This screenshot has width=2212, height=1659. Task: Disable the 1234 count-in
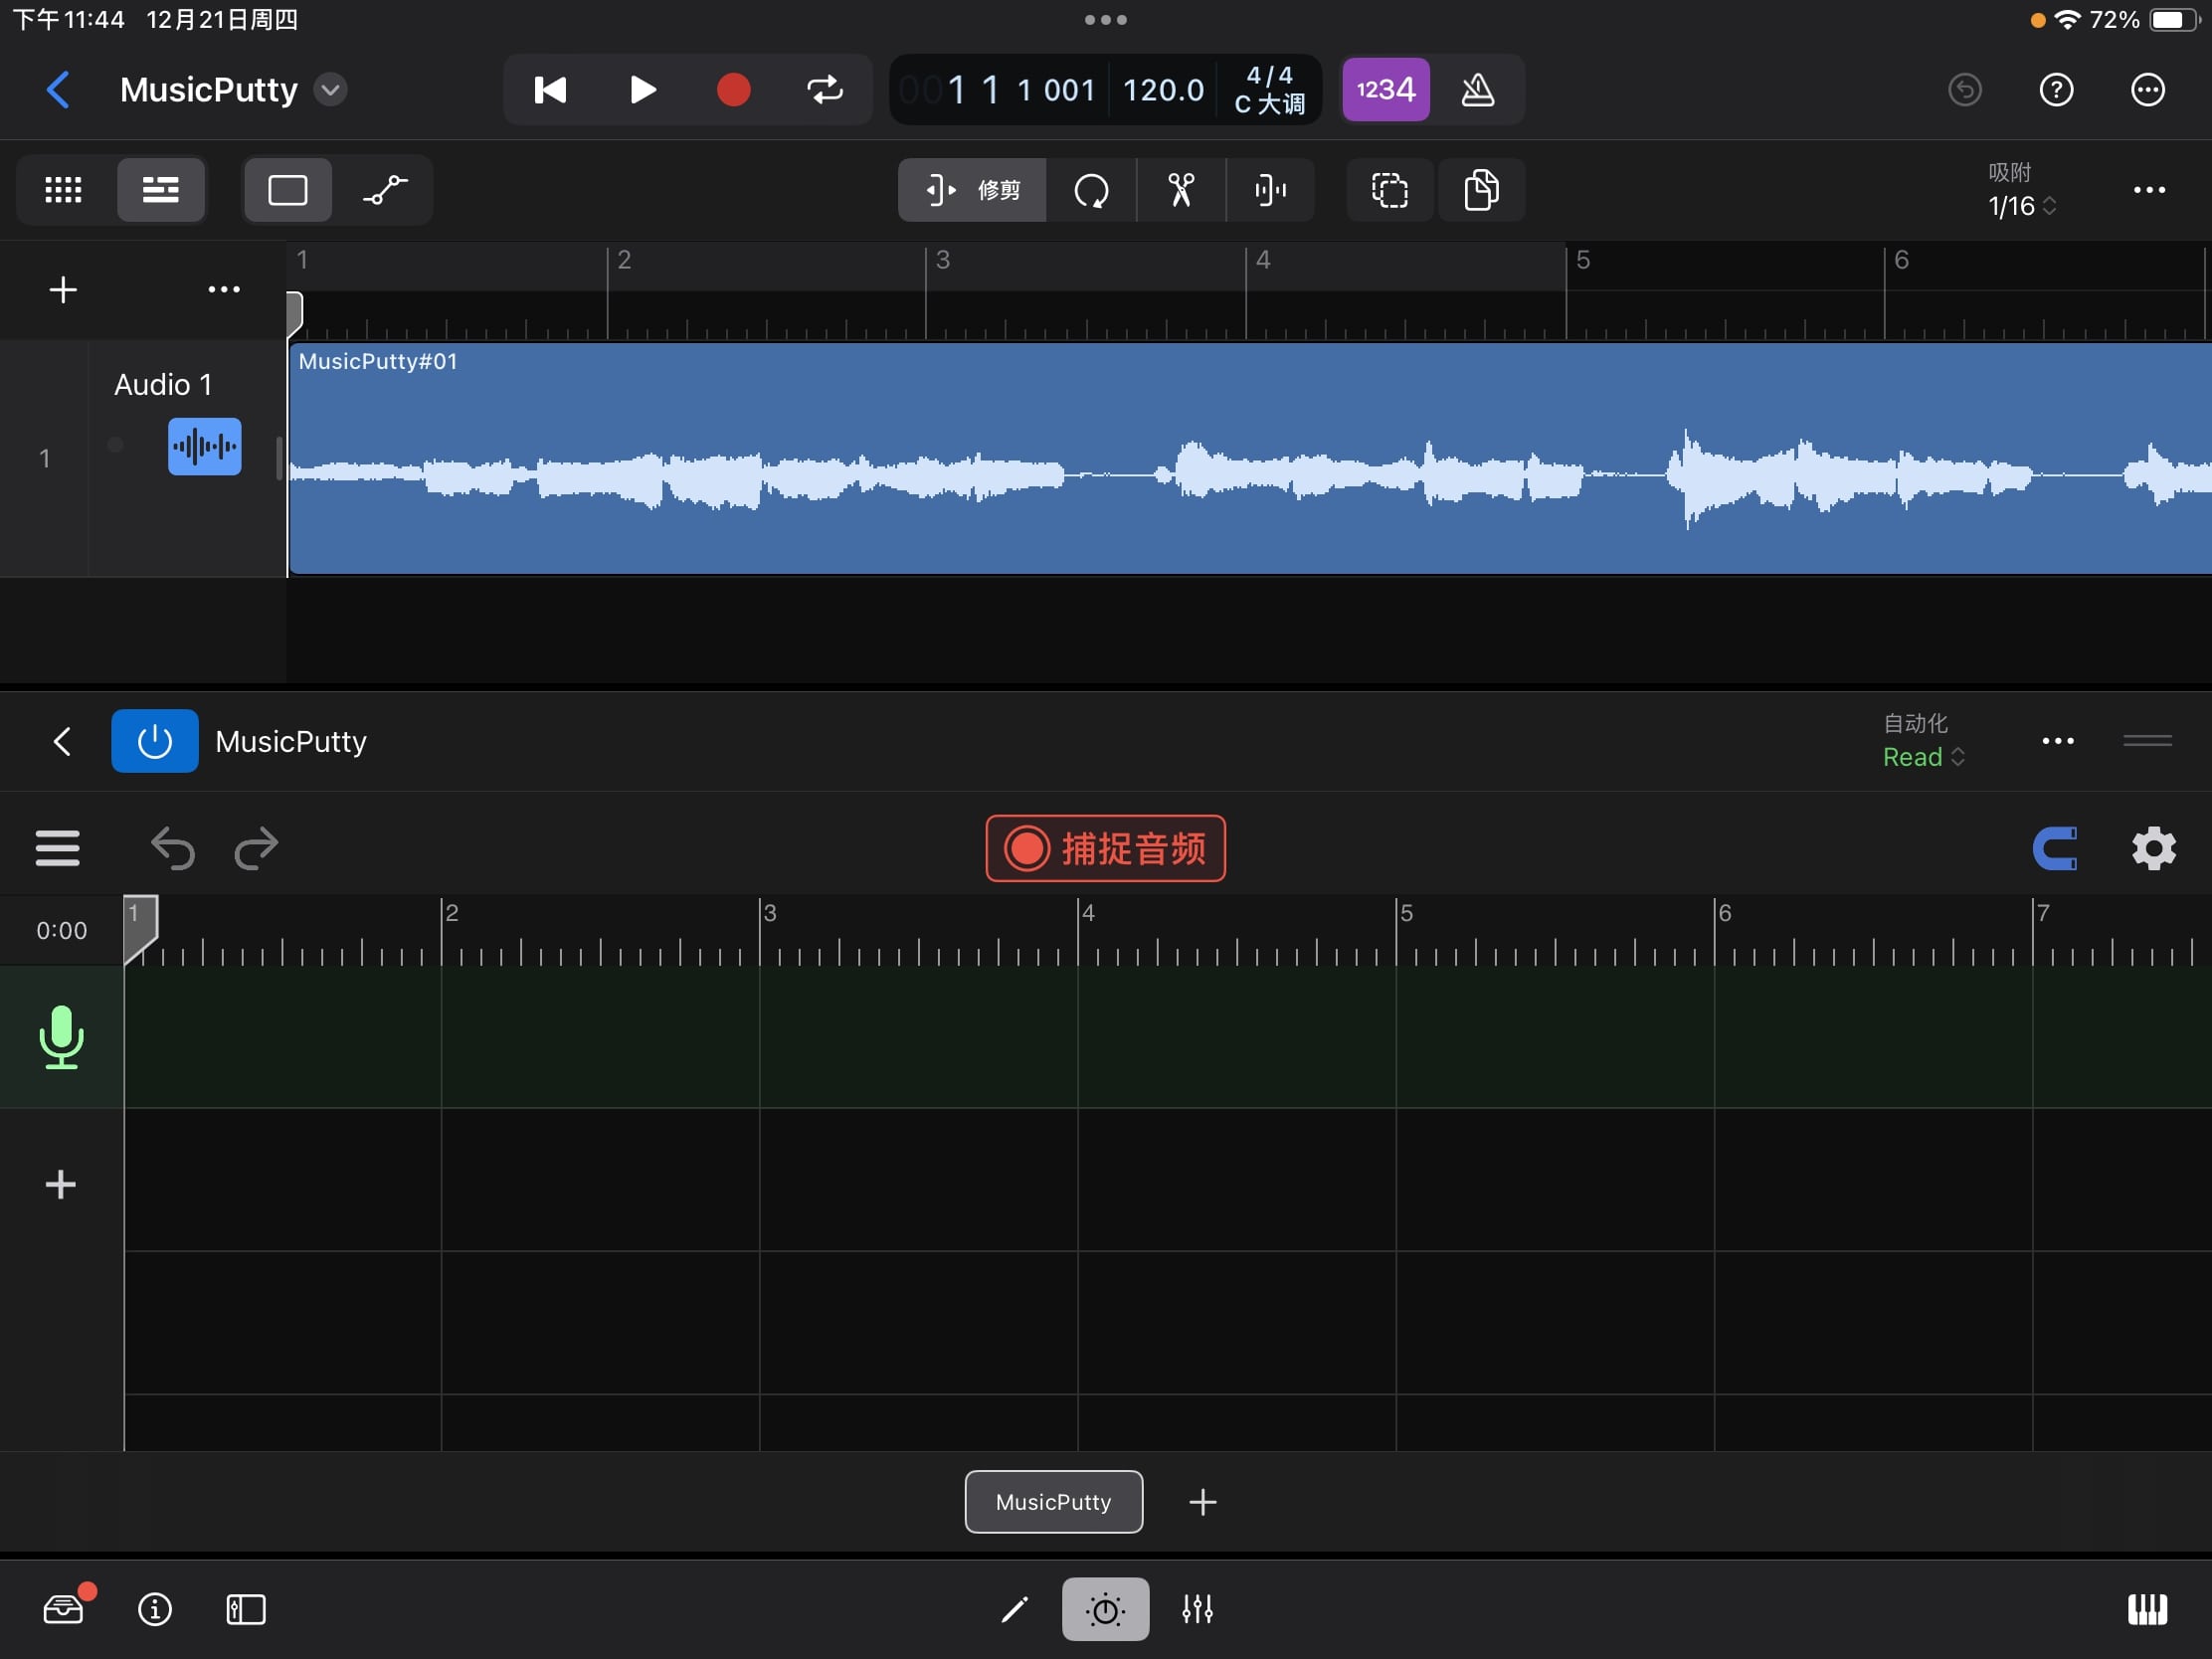click(1385, 90)
